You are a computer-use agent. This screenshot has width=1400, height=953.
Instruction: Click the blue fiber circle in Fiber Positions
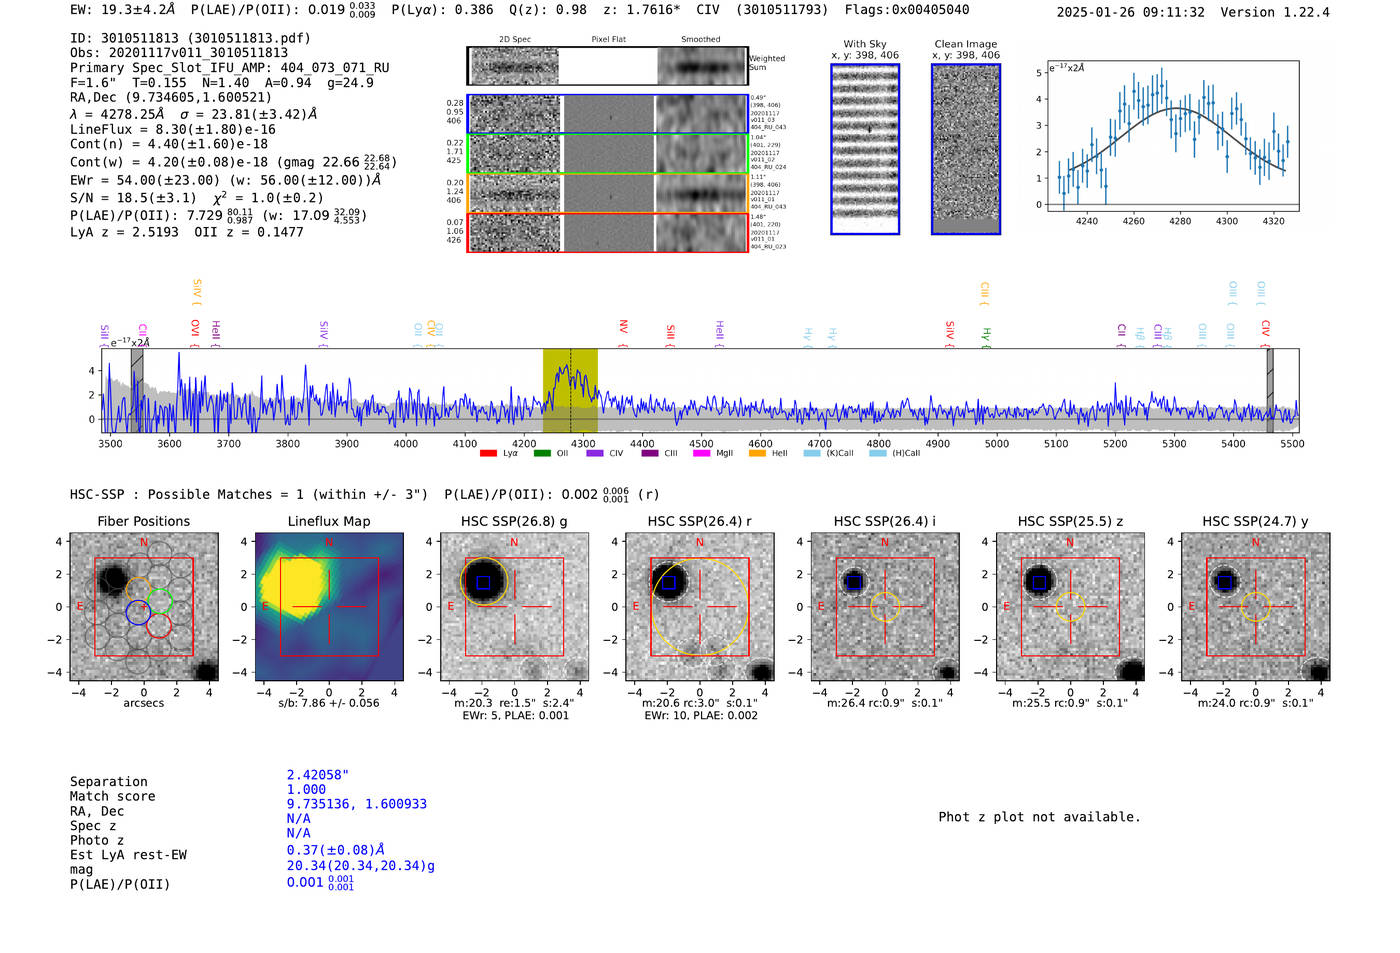pyautogui.click(x=138, y=613)
